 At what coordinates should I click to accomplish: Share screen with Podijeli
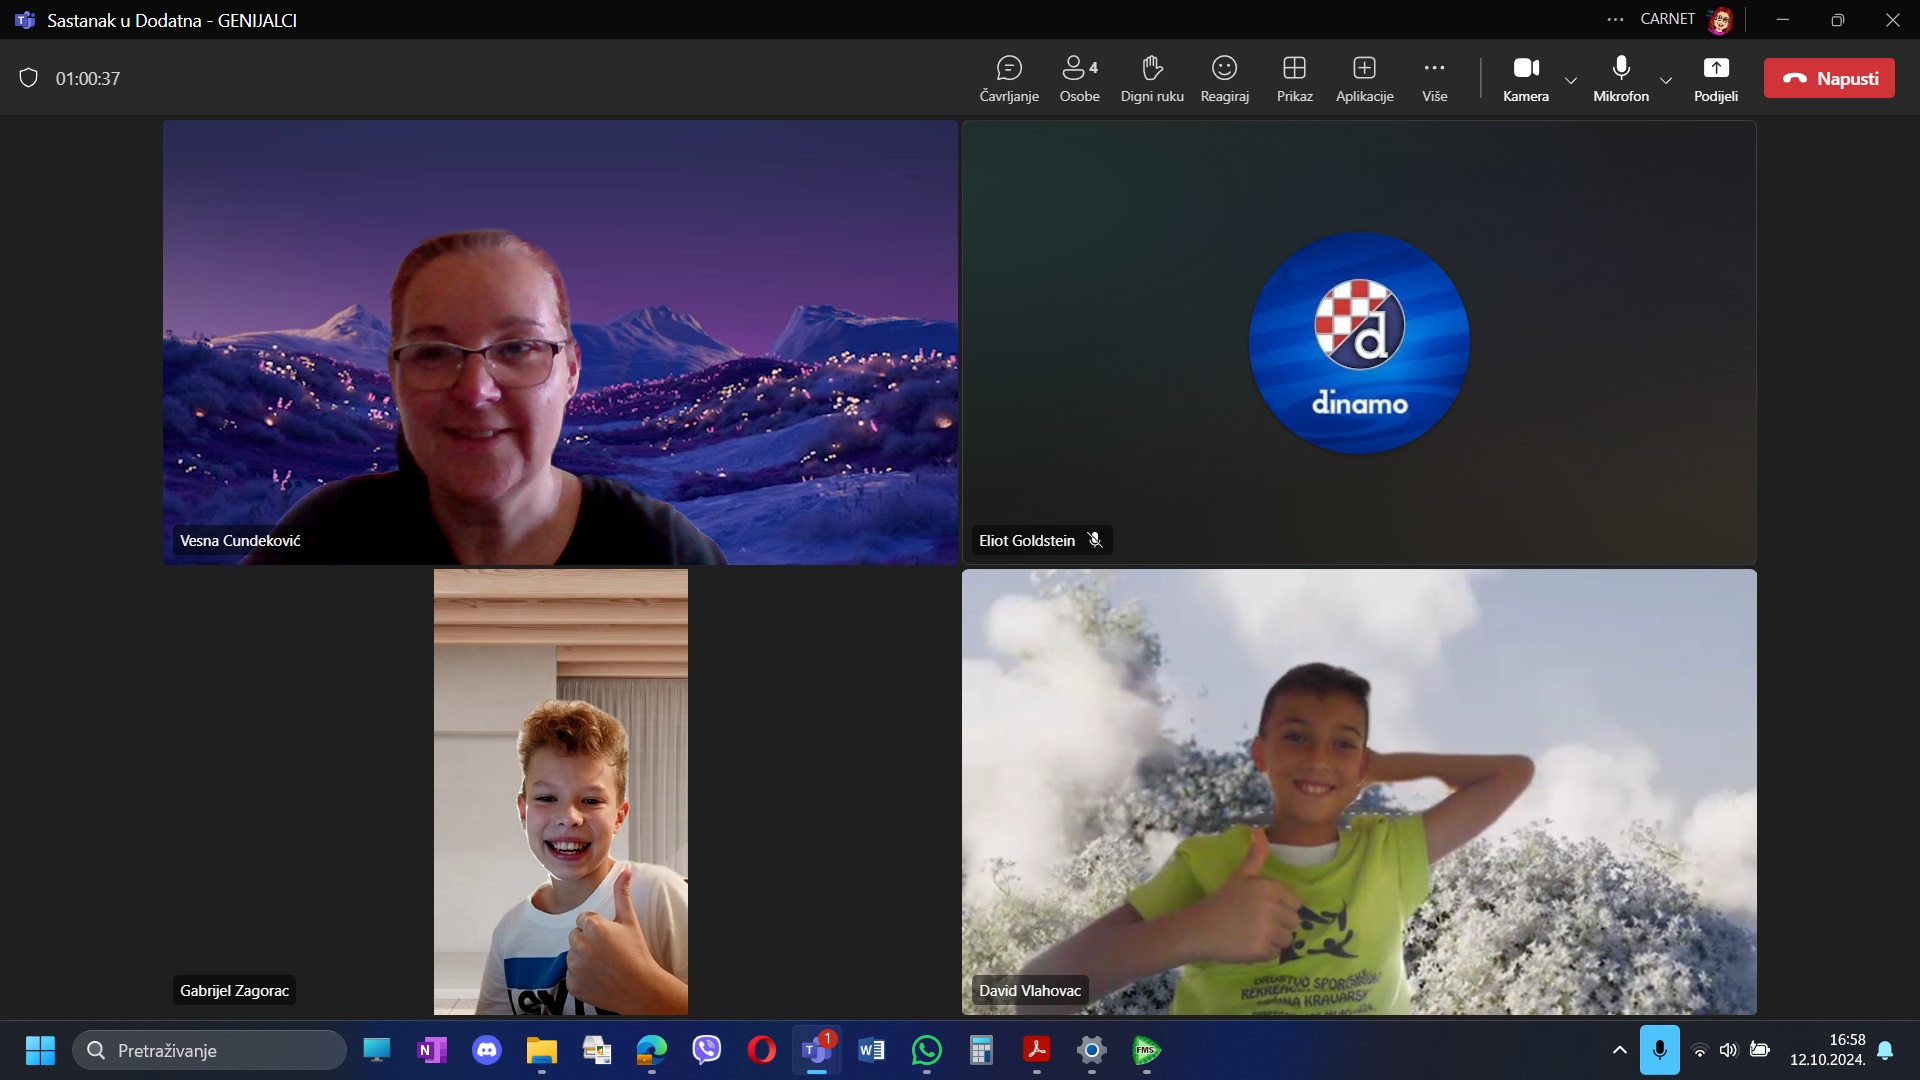[x=1716, y=79]
